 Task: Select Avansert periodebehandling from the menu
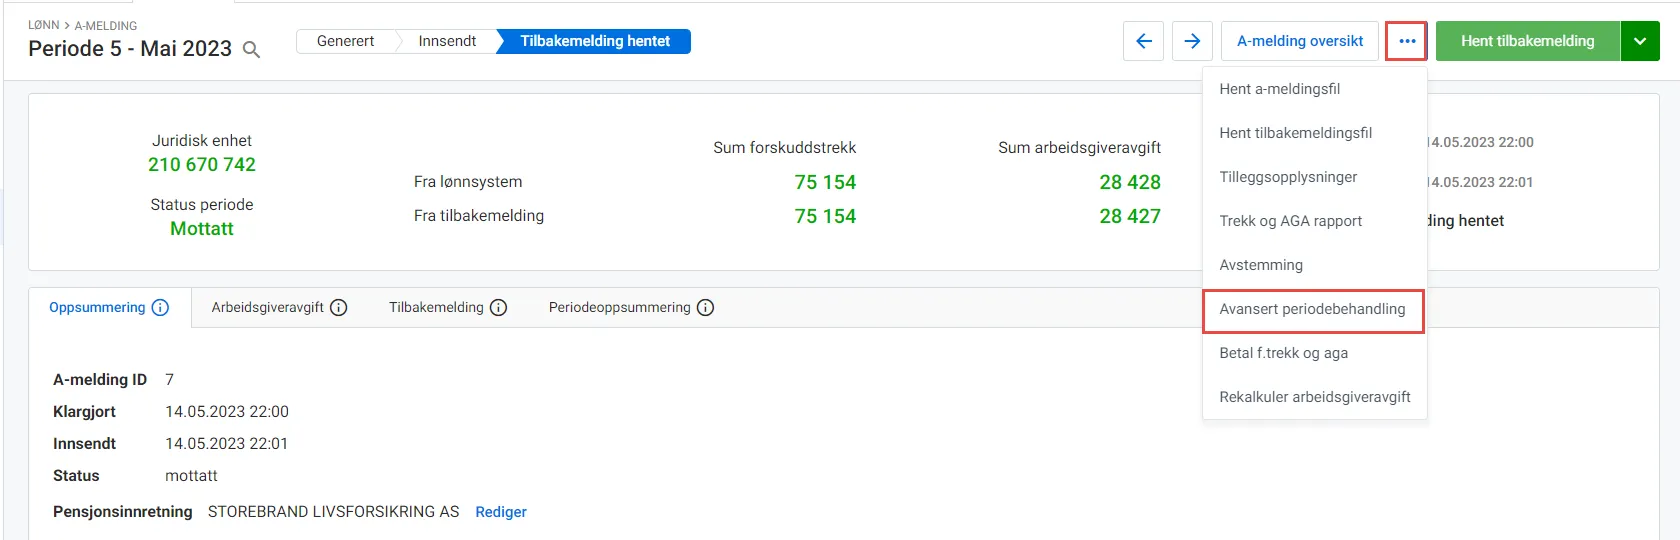(x=1314, y=310)
